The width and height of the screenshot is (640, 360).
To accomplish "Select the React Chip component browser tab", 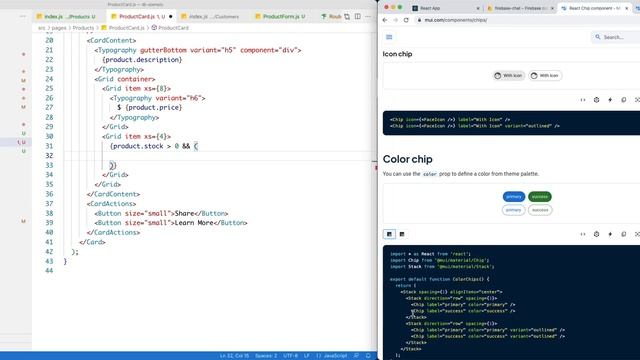I will [595, 8].
